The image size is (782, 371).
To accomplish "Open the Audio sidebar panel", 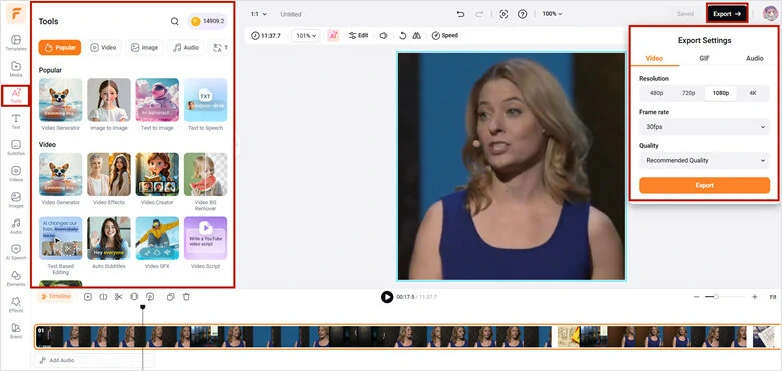I will click(15, 226).
